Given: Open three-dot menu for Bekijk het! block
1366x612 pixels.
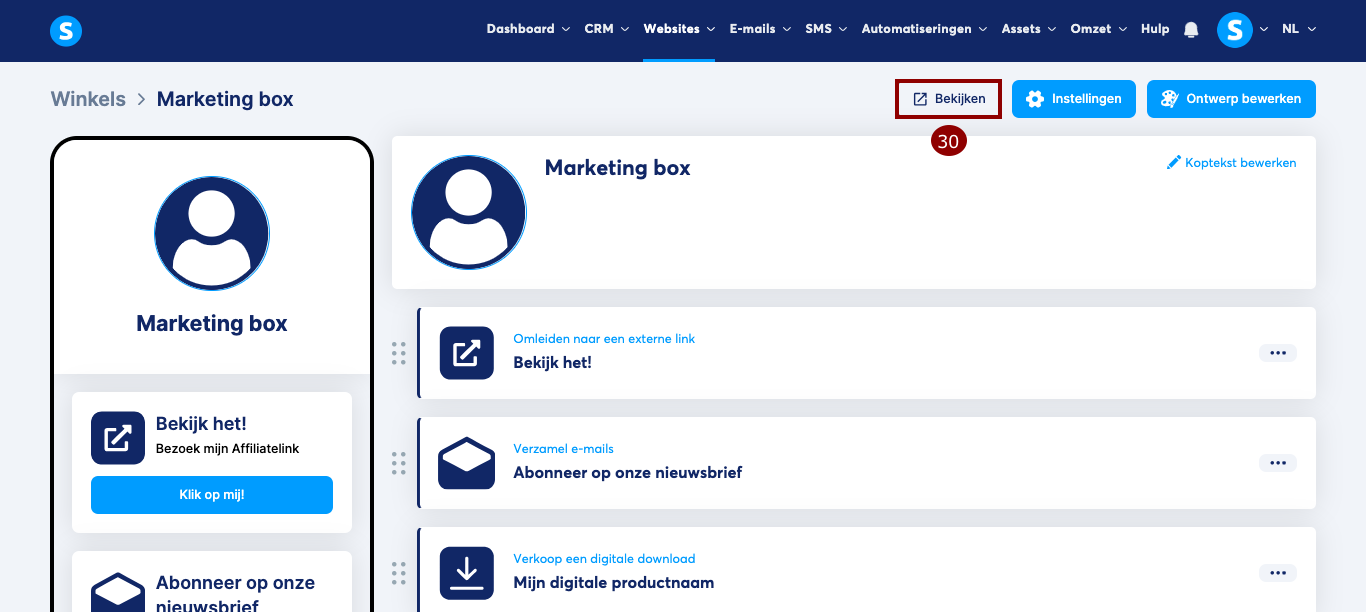Looking at the screenshot, I should [x=1277, y=353].
